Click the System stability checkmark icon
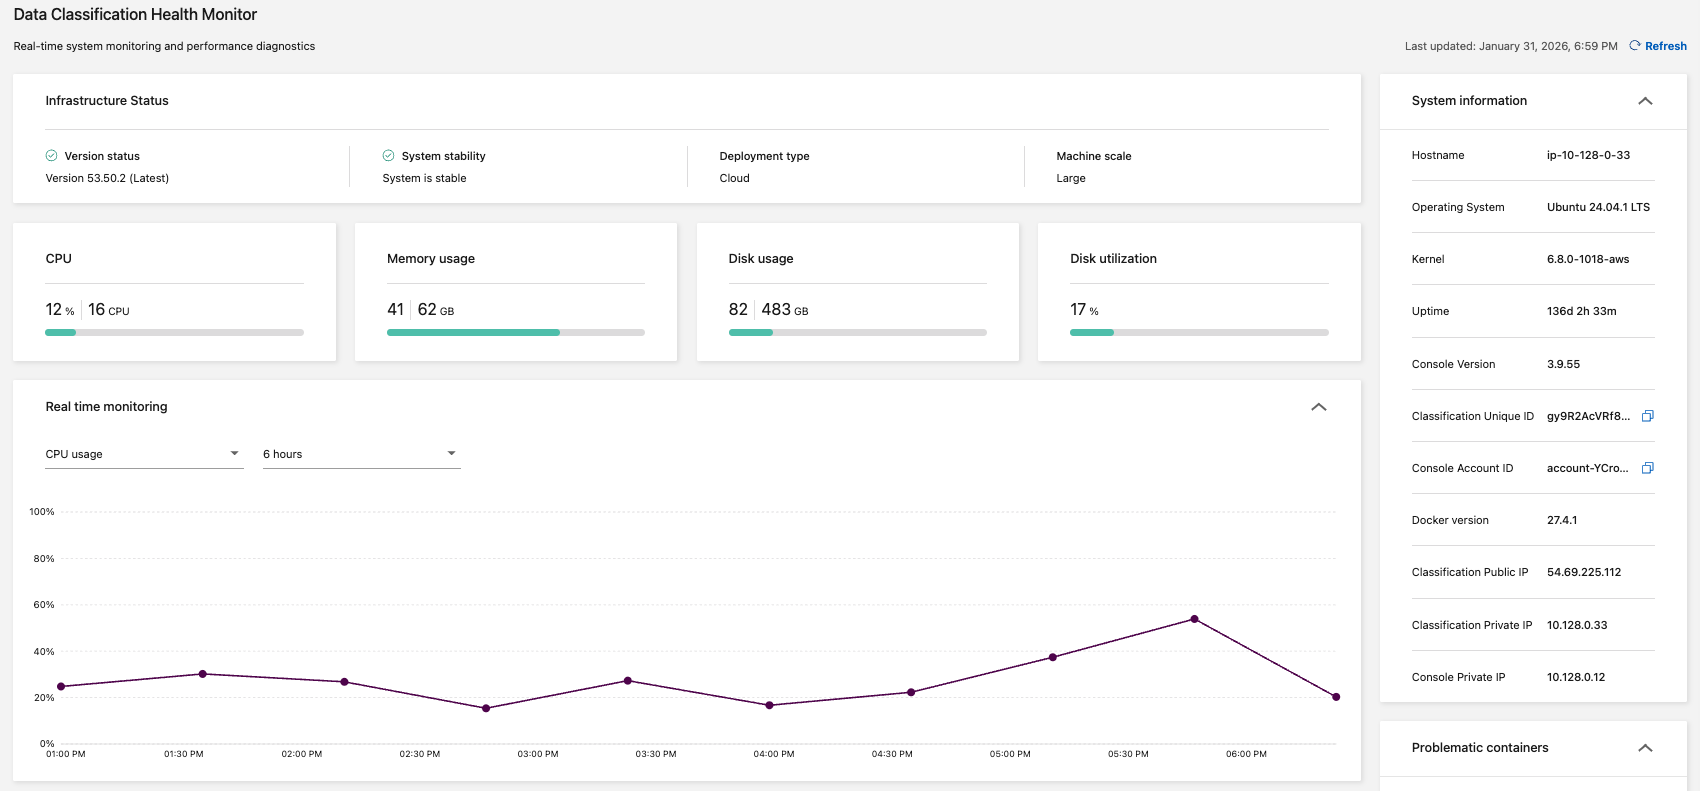 pos(388,156)
